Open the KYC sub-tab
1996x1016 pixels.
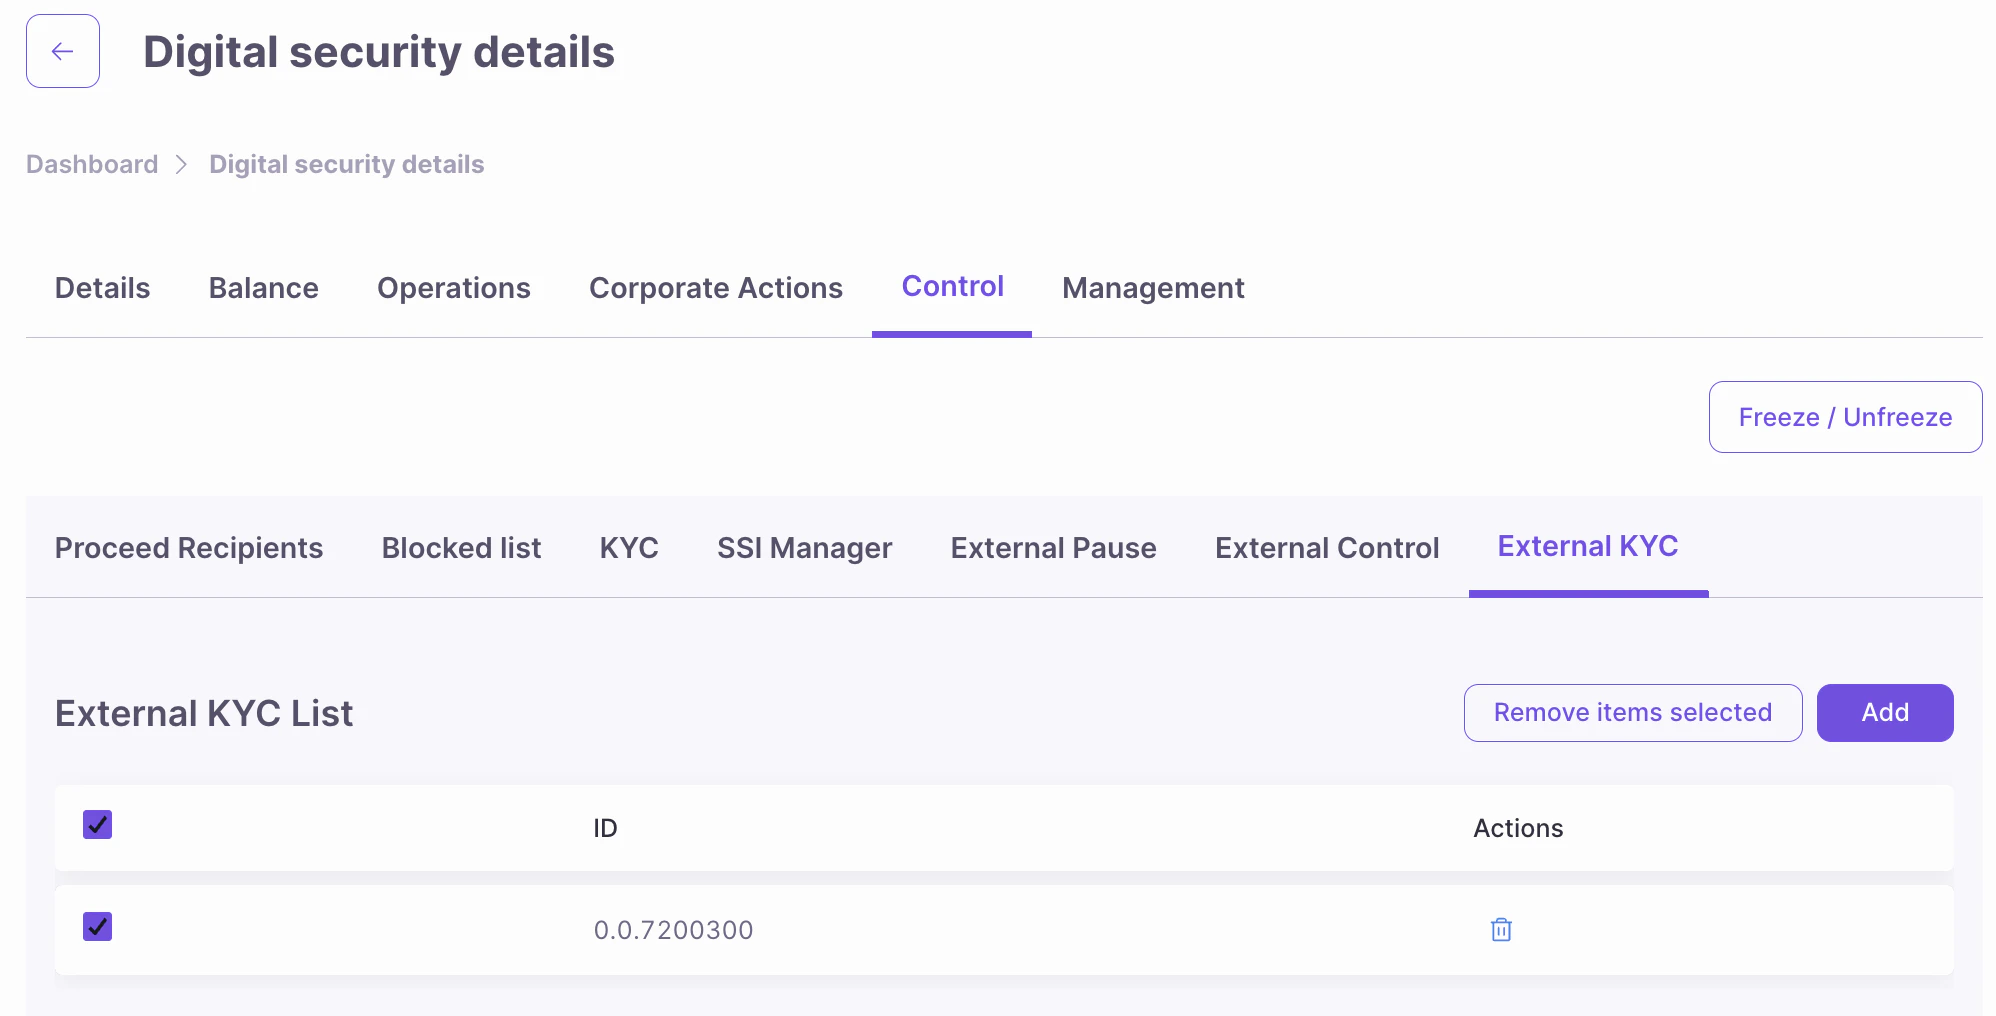(629, 548)
